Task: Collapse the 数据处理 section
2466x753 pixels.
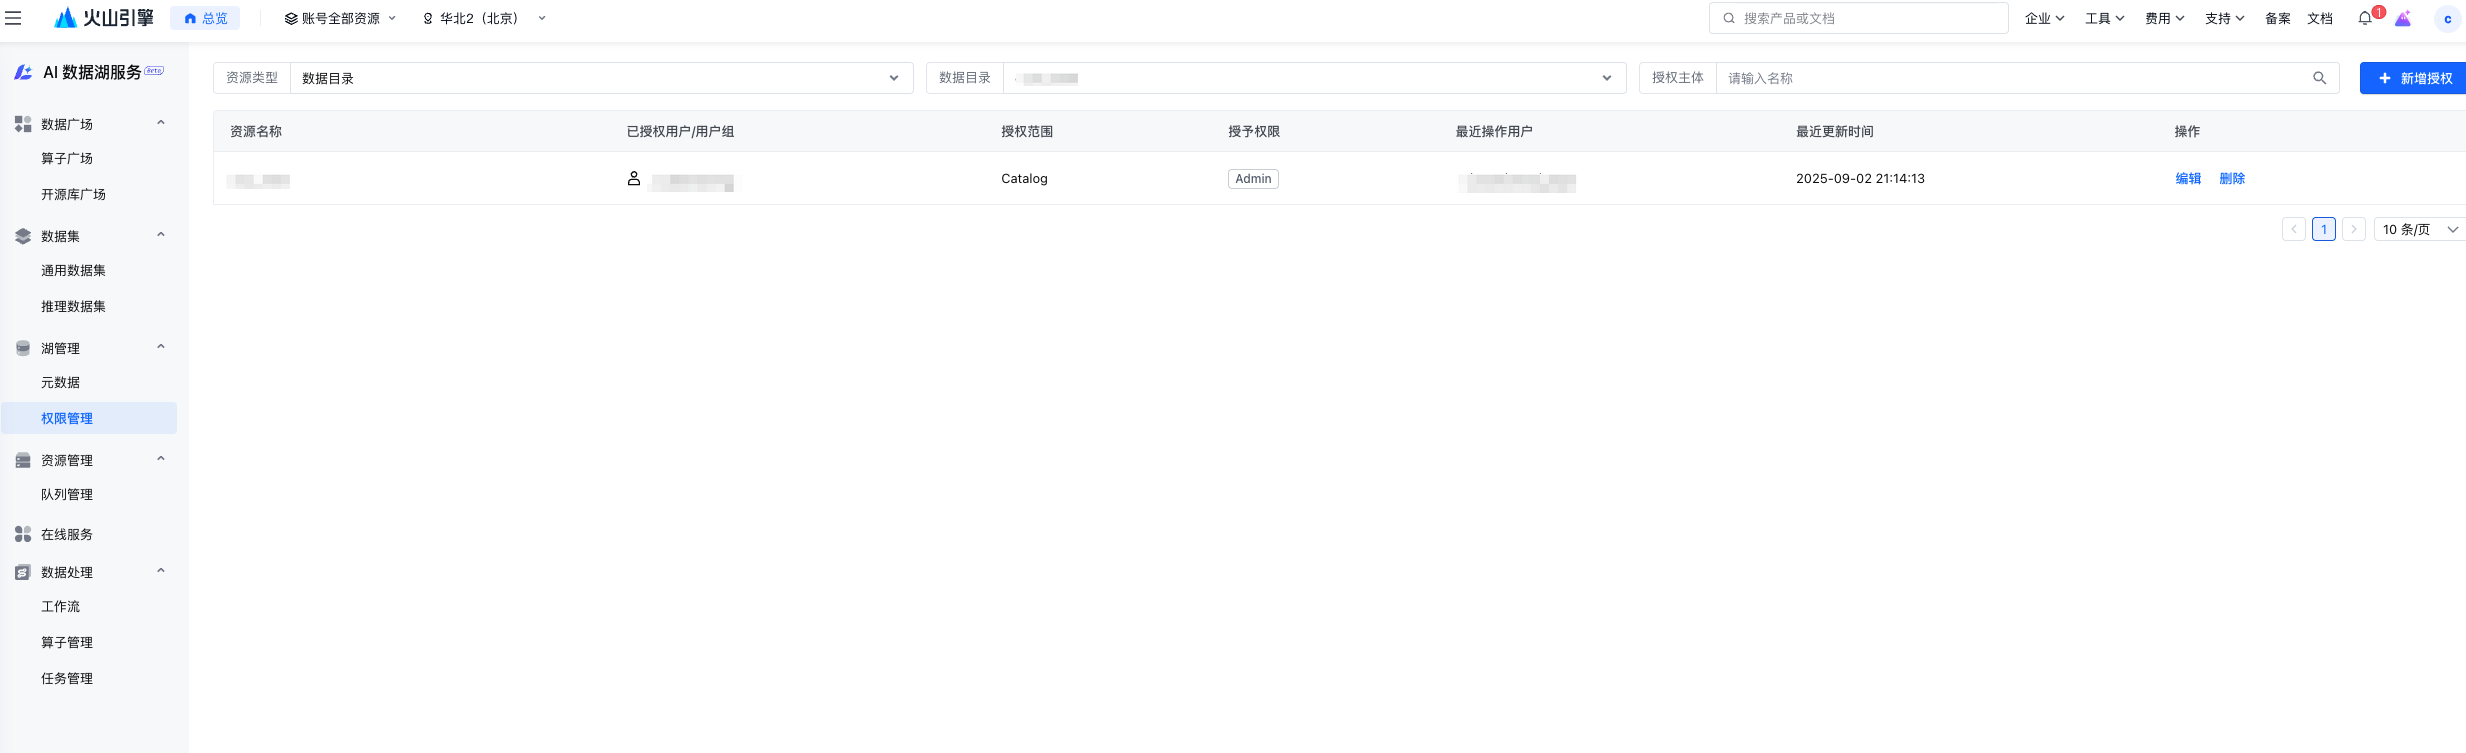Action: coord(161,571)
